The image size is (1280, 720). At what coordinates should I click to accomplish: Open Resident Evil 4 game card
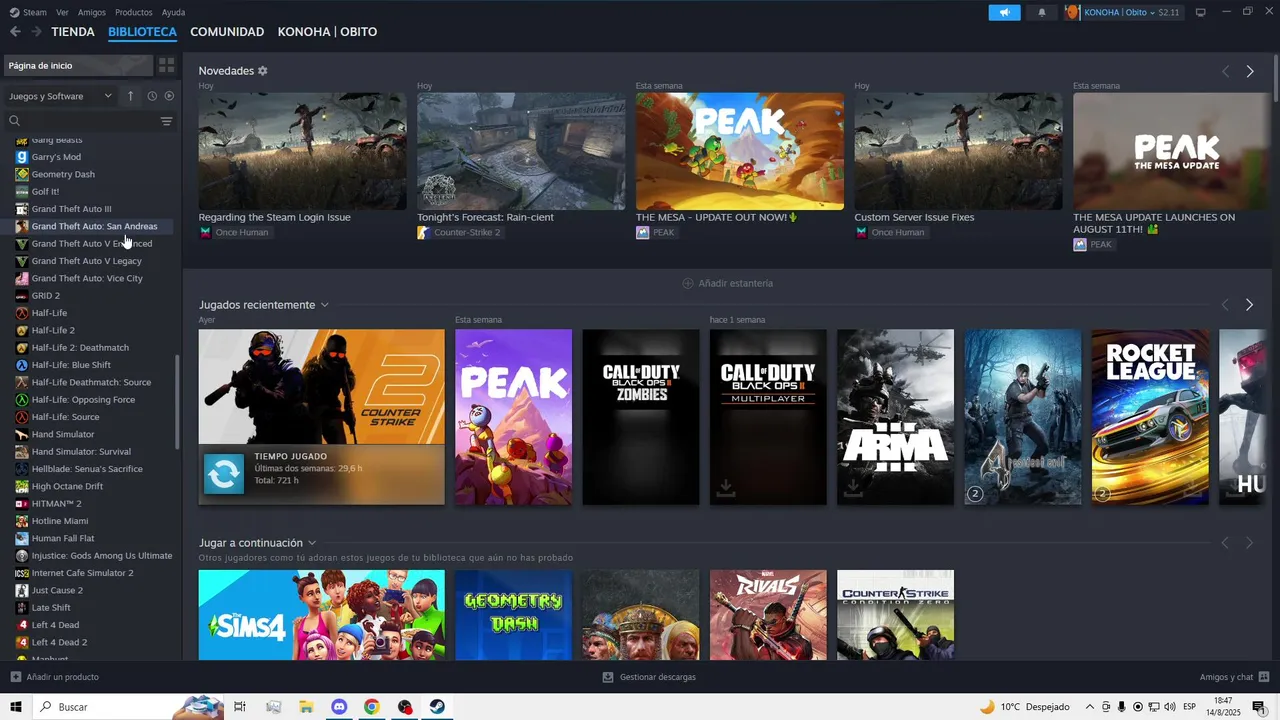1022,417
